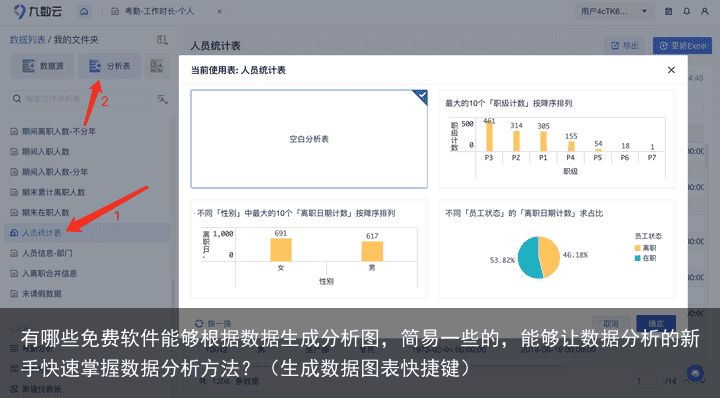720x398 pixels.
Task: Click the table icon beside 期间入职人数-分年
Action: 14,172
